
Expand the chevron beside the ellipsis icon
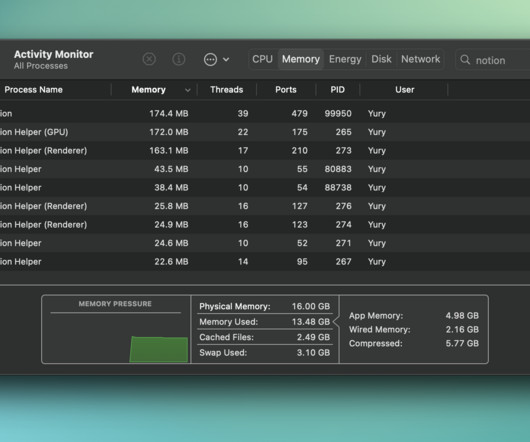pos(226,60)
